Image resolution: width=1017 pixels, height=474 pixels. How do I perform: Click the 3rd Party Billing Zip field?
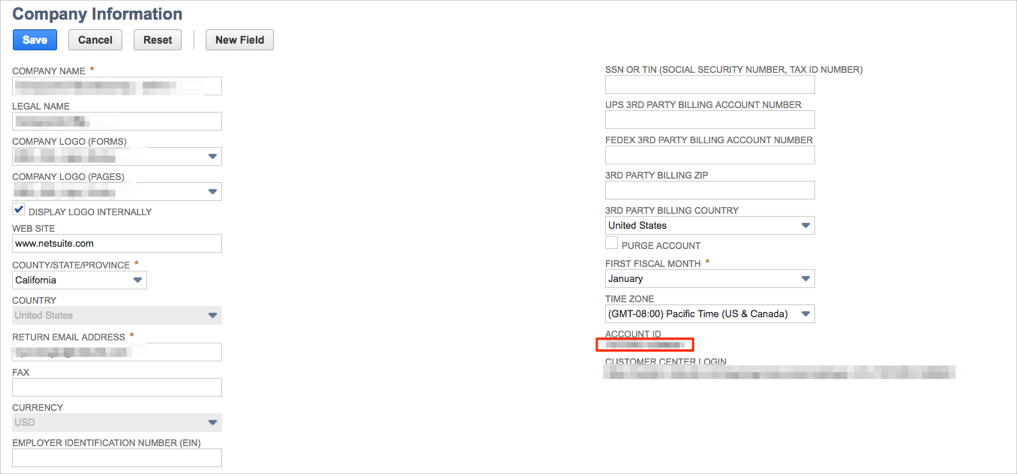[x=709, y=190]
